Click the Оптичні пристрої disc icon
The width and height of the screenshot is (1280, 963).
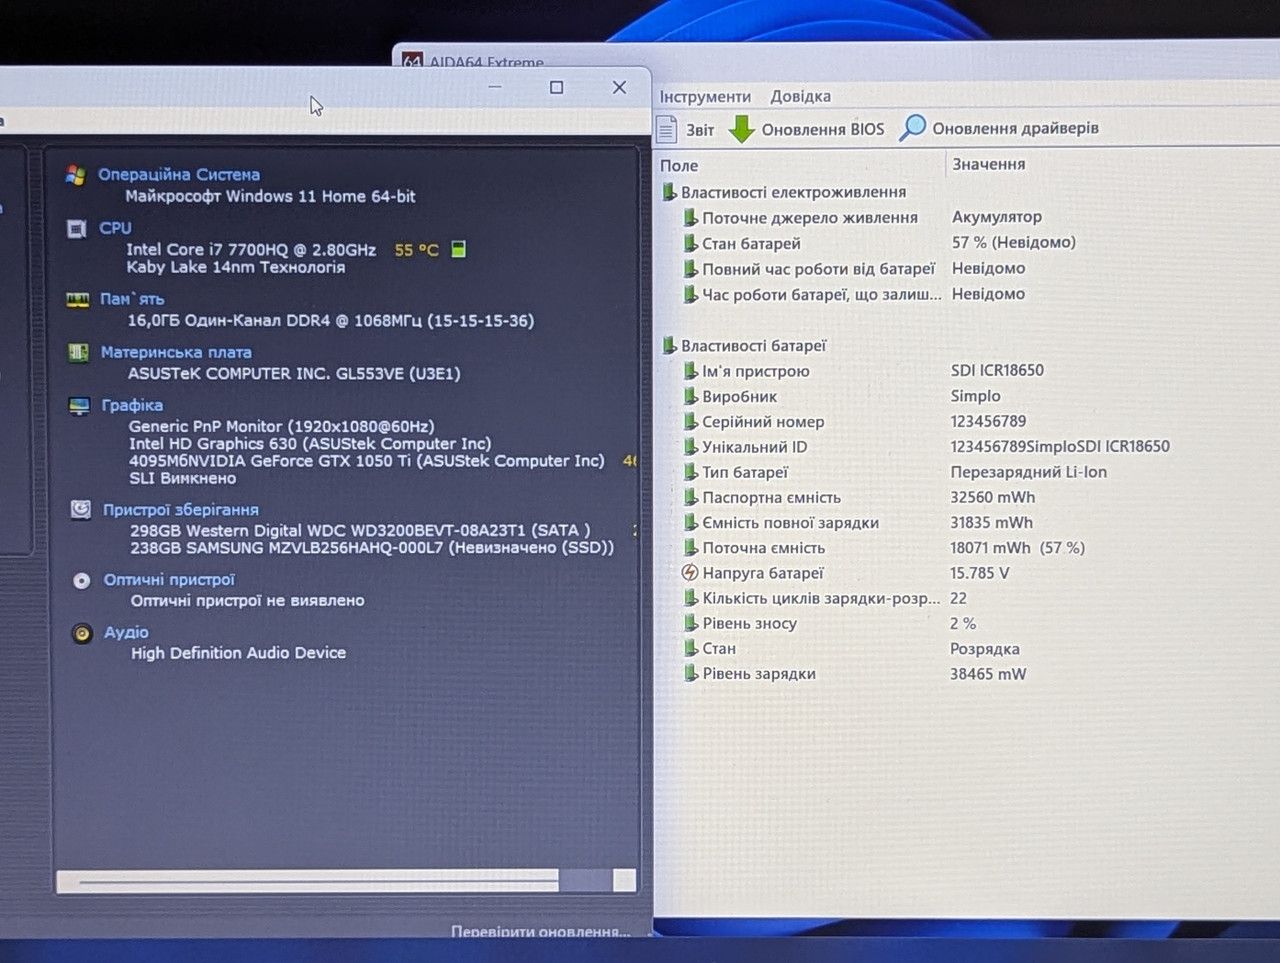[x=82, y=581]
